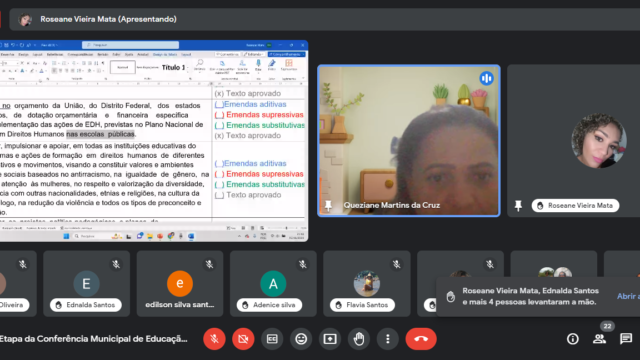
Task: Open the Título 1 styles gallery dropdown
Action: coord(188,67)
